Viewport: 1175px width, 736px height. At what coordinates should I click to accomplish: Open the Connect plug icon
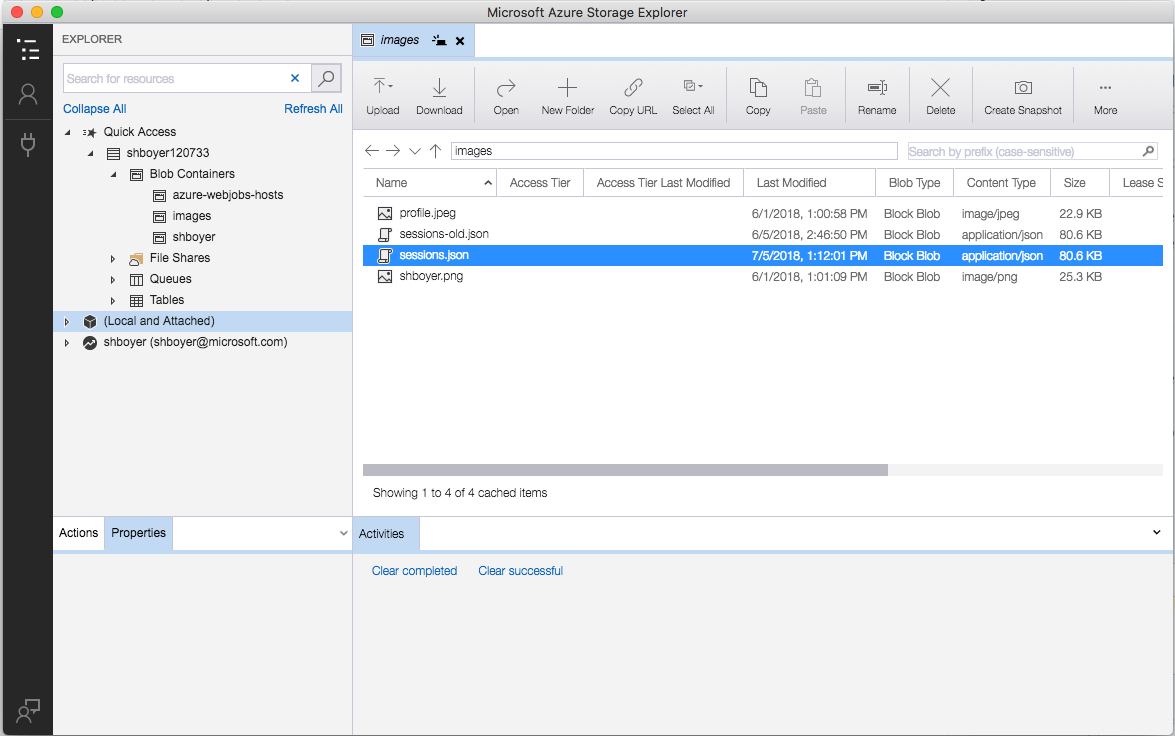28,144
